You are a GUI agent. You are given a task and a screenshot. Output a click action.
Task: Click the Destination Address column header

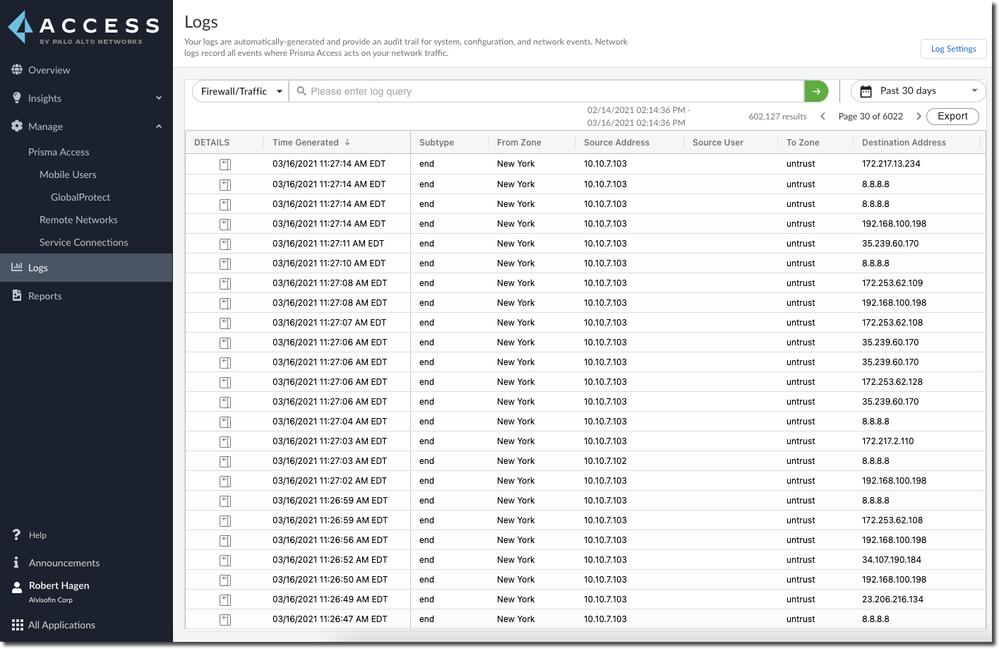tap(903, 143)
